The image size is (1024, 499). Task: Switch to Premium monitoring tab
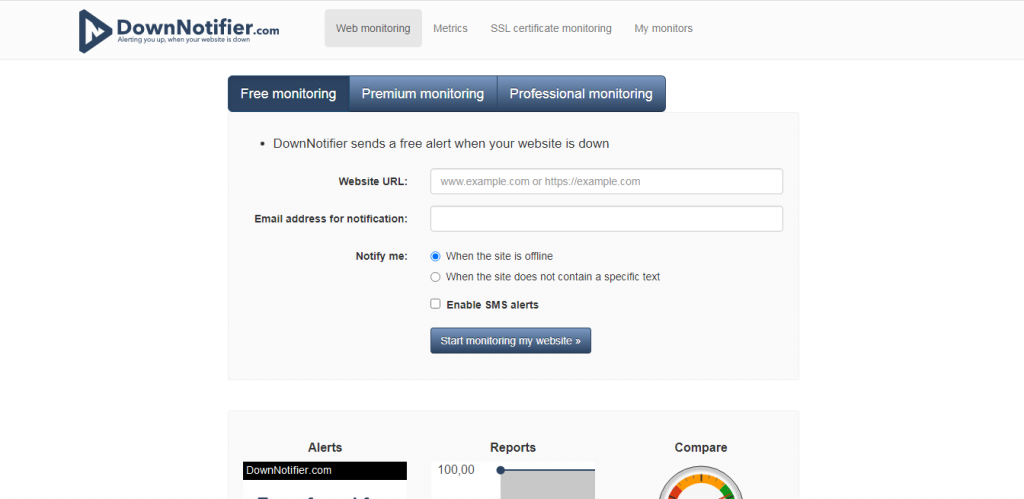pyautogui.click(x=423, y=93)
